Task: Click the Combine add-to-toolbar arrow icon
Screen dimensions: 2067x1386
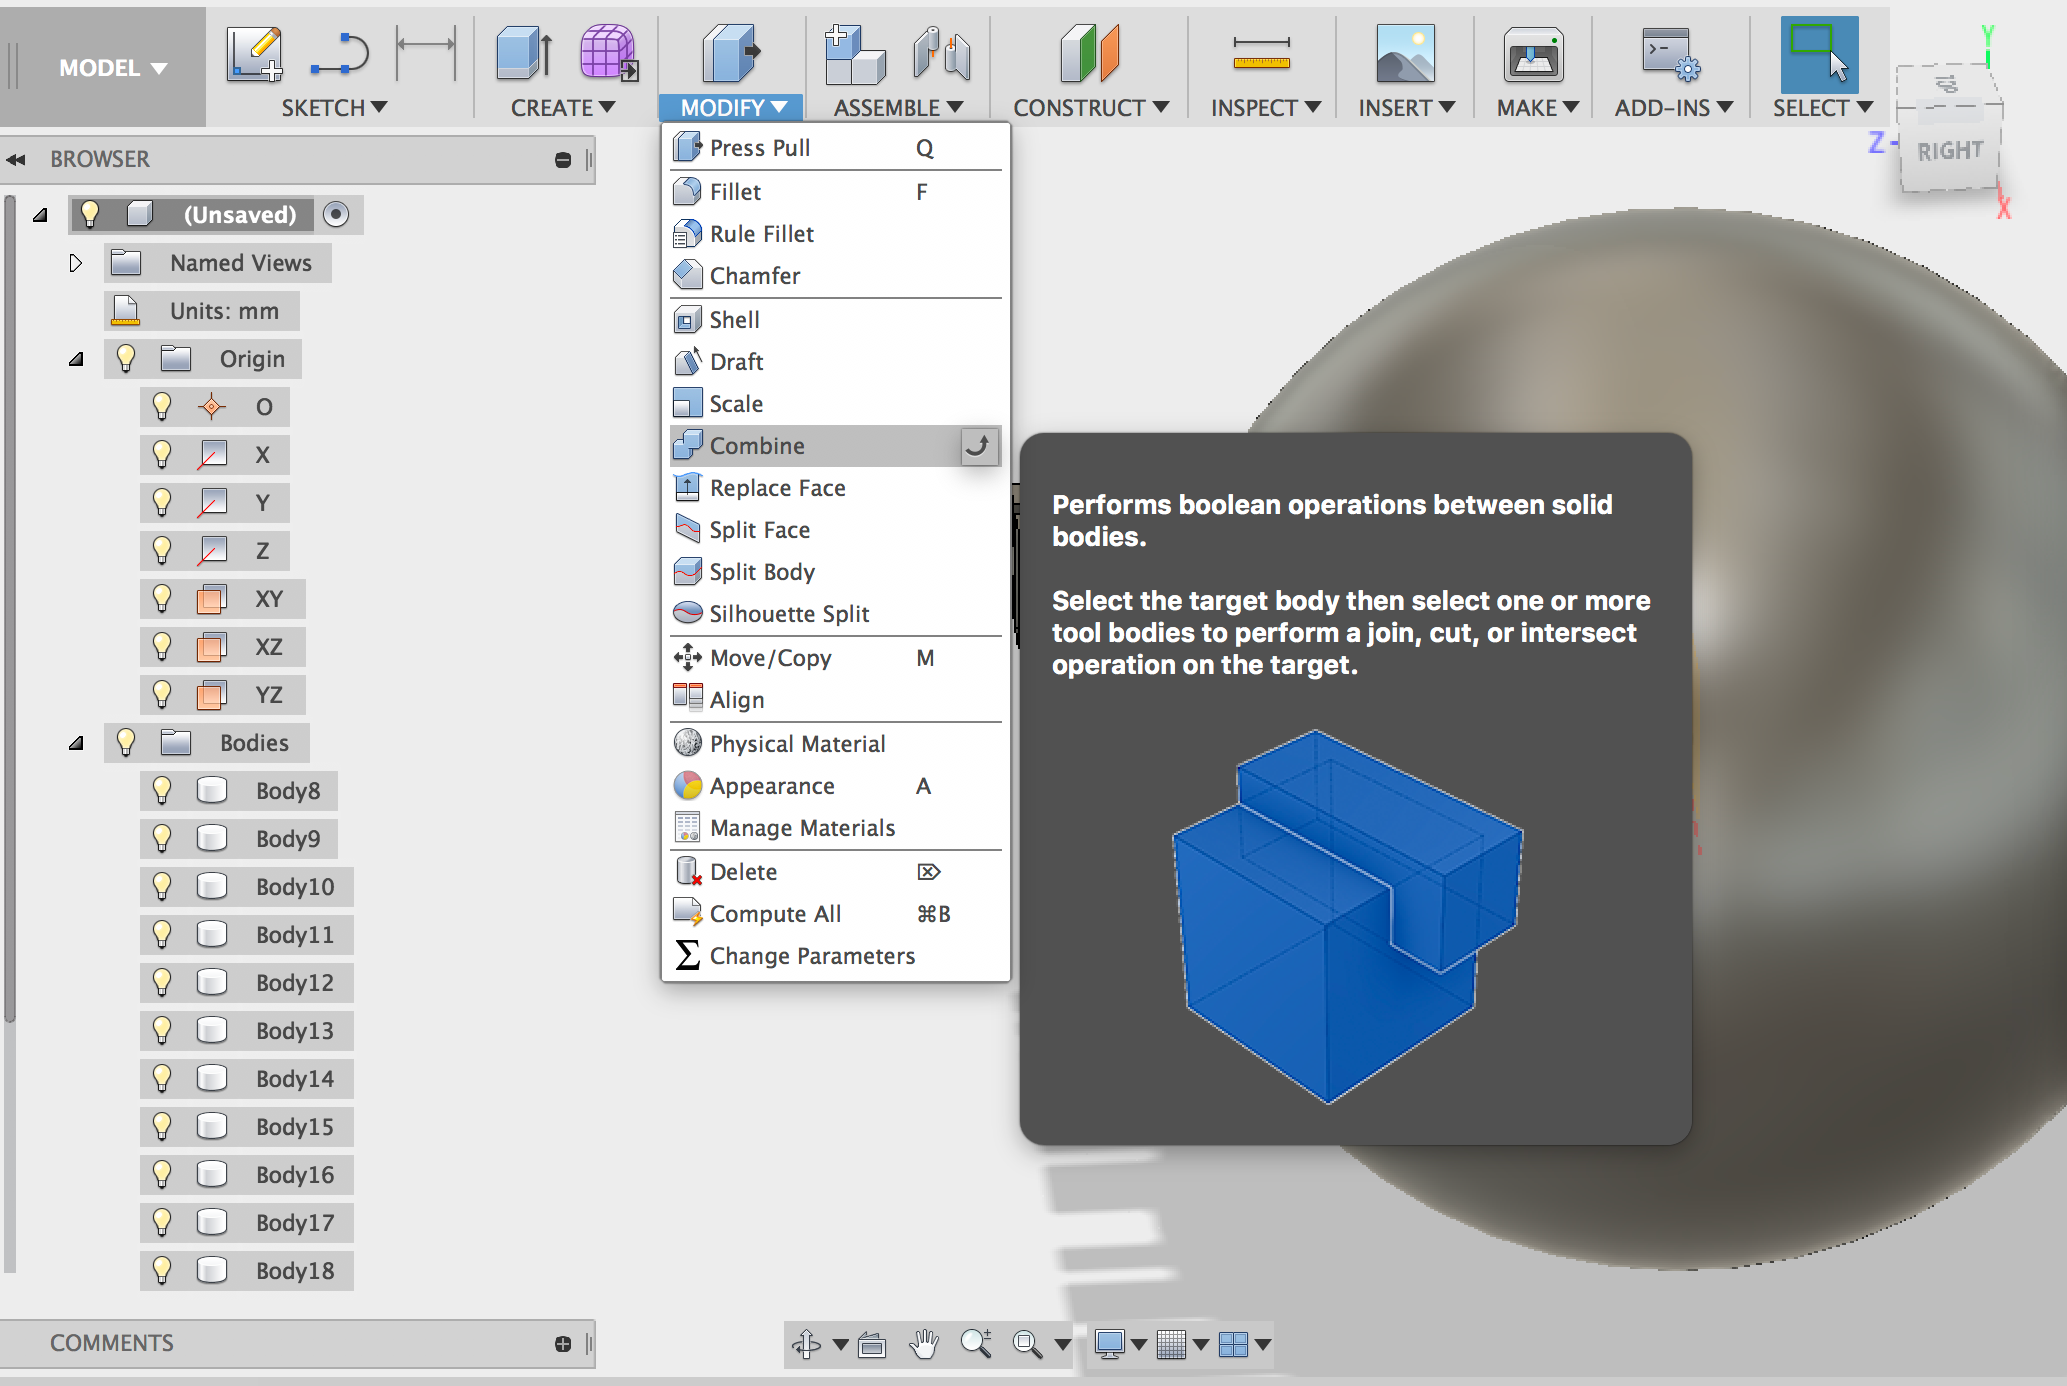Action: [978, 446]
